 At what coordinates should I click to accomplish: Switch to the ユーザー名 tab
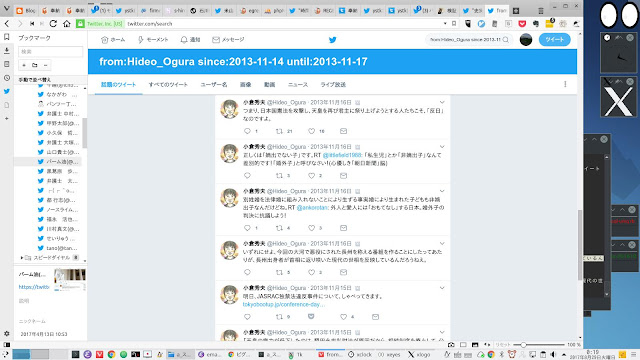tap(213, 84)
